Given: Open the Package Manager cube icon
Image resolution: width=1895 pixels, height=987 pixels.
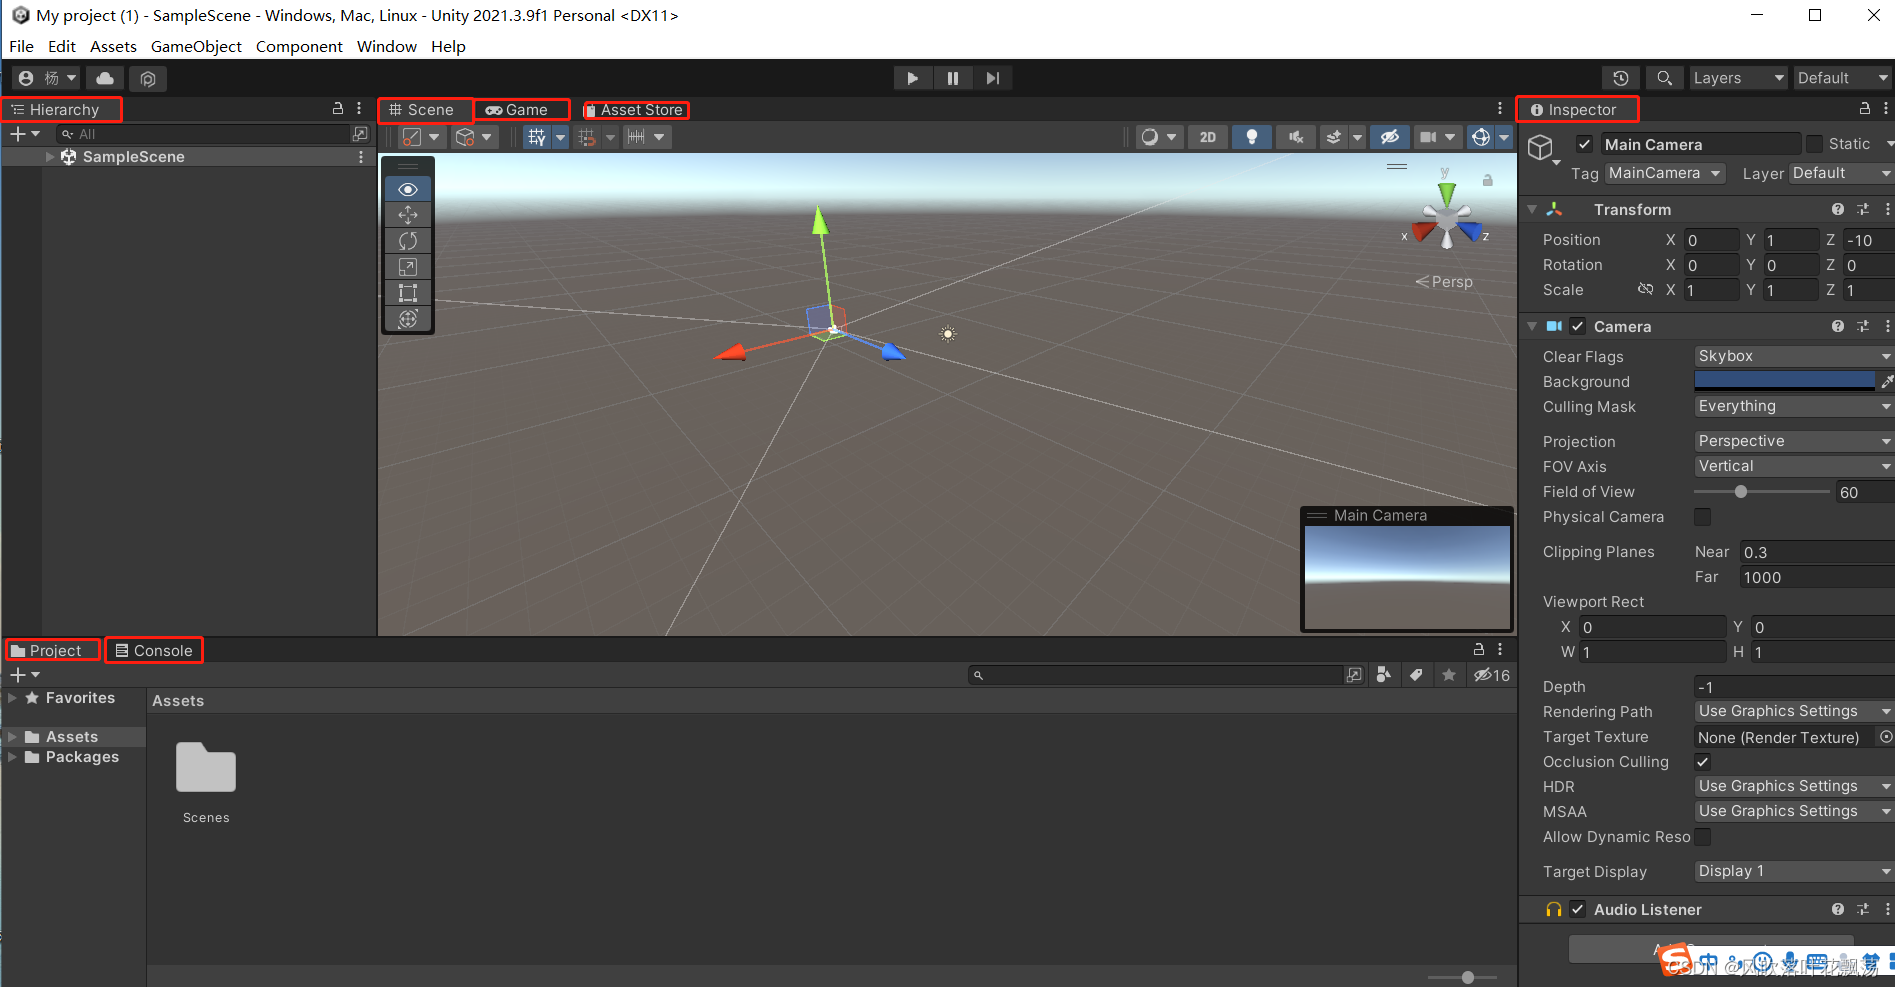Looking at the screenshot, I should pos(148,78).
